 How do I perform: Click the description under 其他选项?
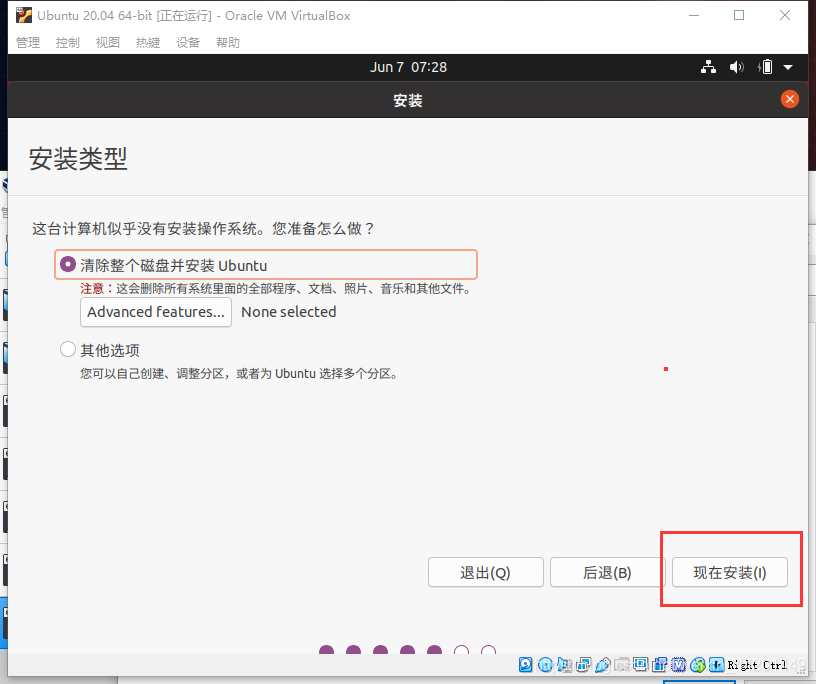point(239,373)
